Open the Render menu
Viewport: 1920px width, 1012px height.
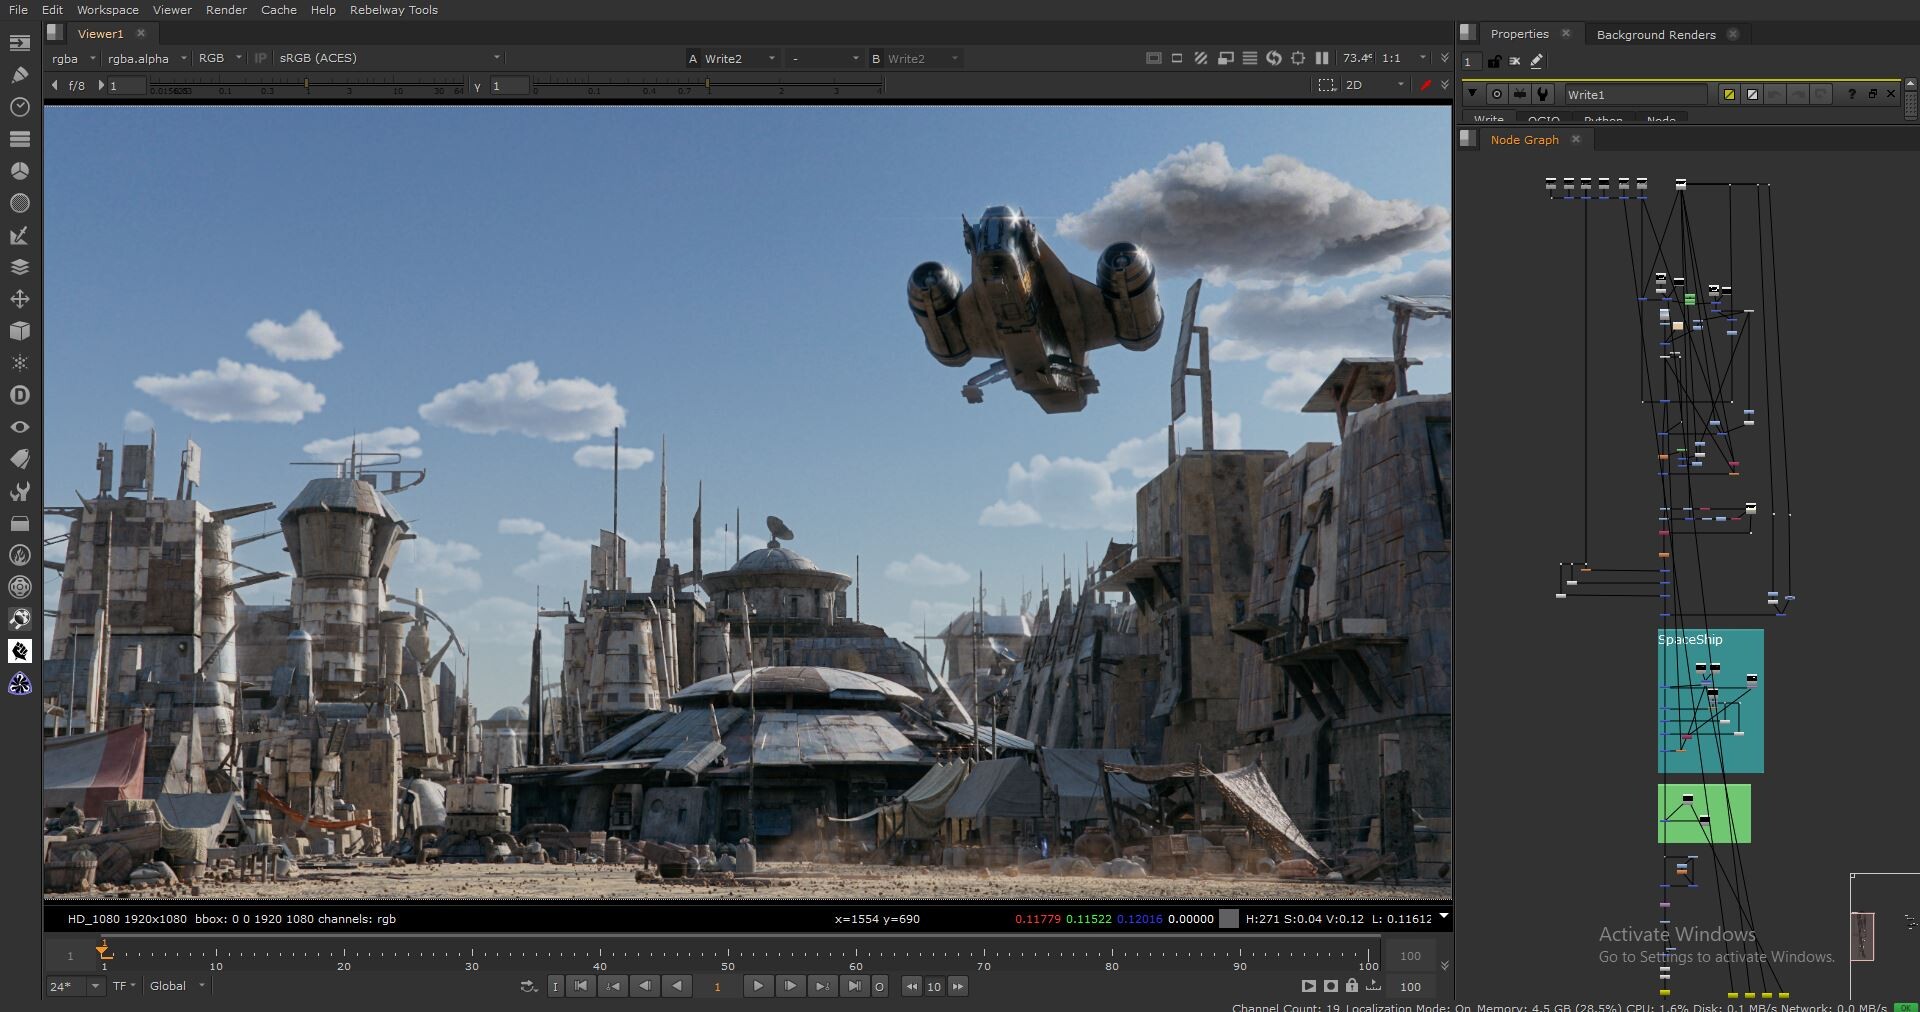pyautogui.click(x=226, y=10)
